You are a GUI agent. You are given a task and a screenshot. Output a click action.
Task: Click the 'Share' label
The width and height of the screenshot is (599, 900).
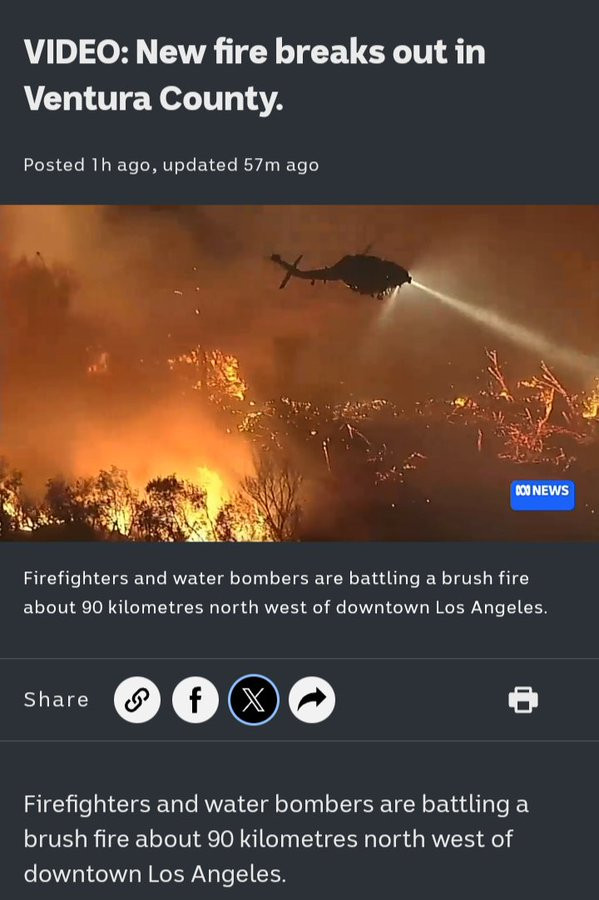[x=56, y=700]
